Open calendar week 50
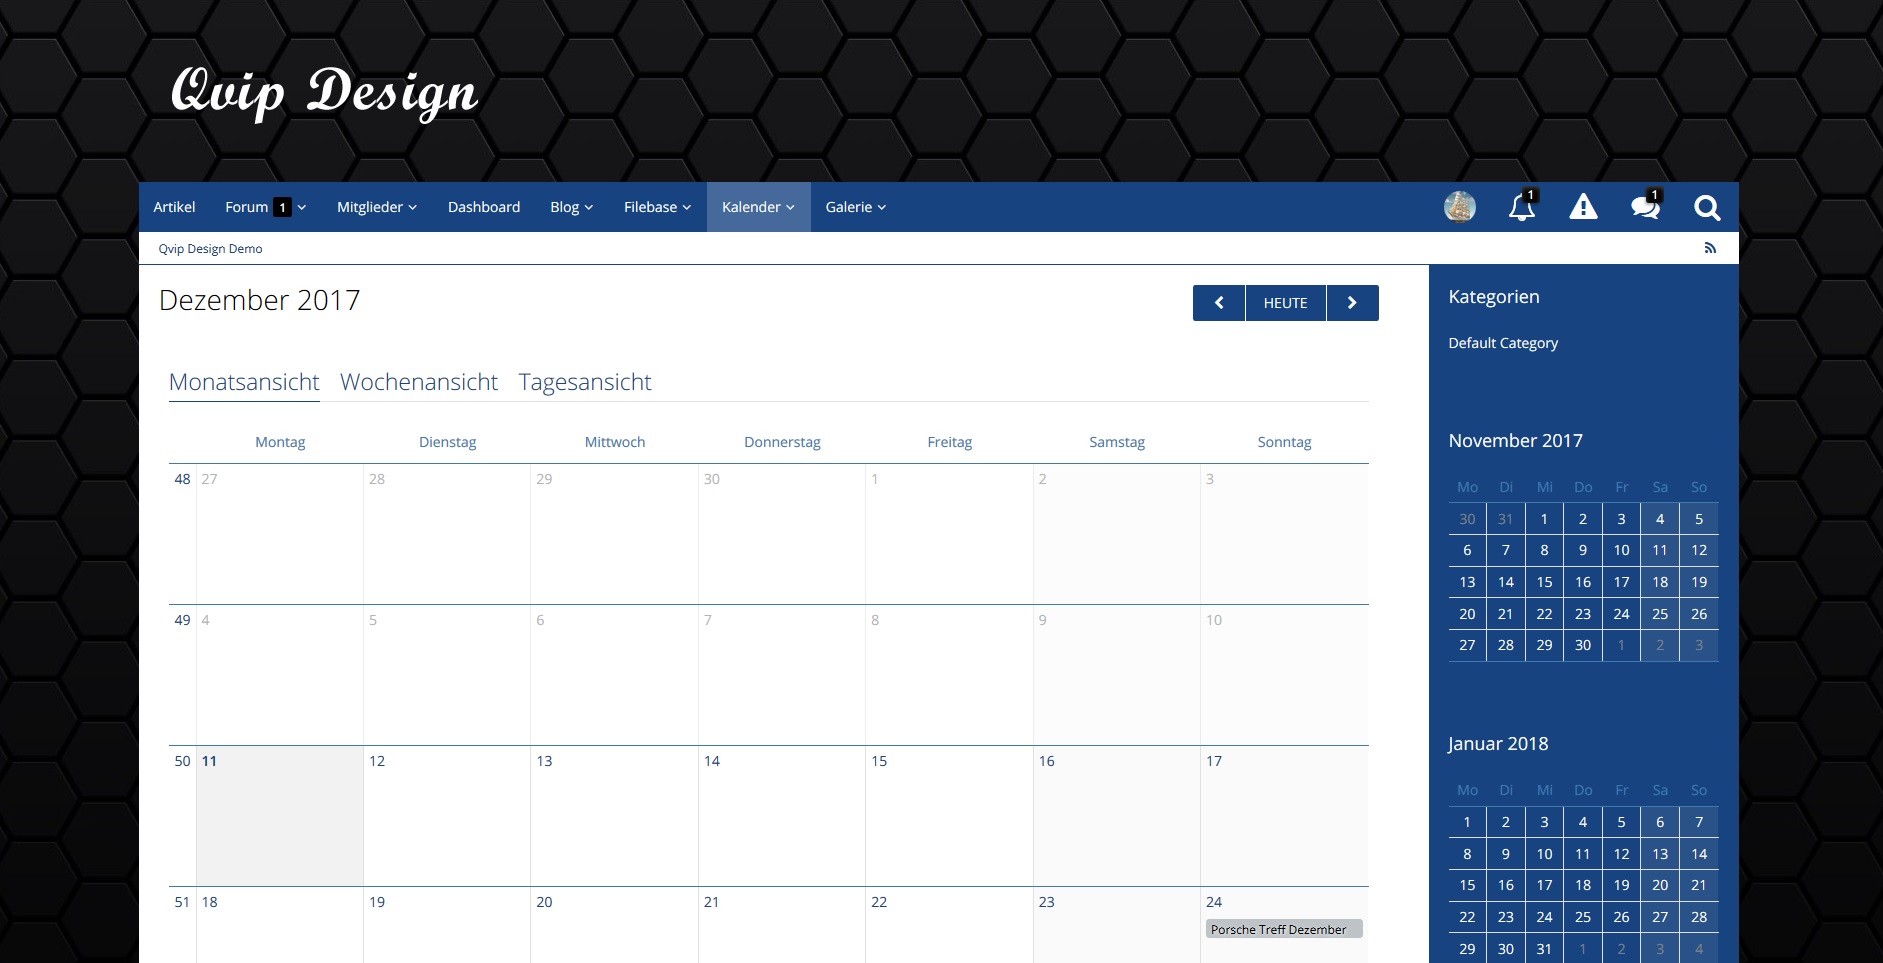1883x963 pixels. click(x=182, y=761)
